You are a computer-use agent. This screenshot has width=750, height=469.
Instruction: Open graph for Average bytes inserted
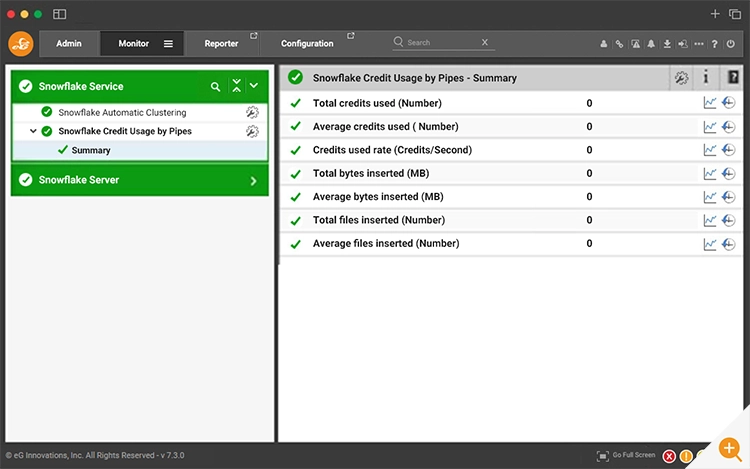point(710,196)
